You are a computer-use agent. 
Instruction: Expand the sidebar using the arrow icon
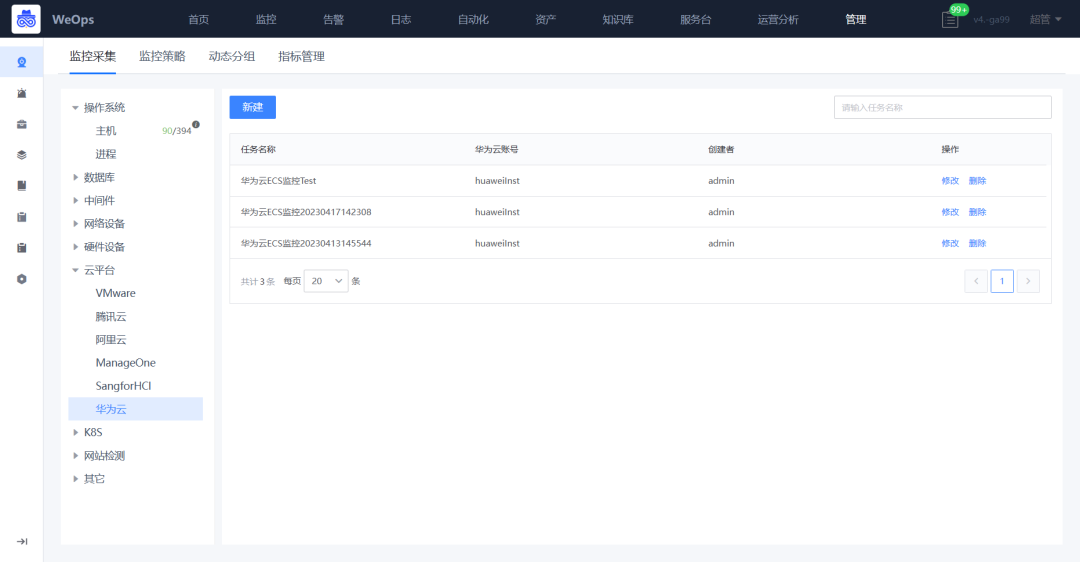[22, 541]
